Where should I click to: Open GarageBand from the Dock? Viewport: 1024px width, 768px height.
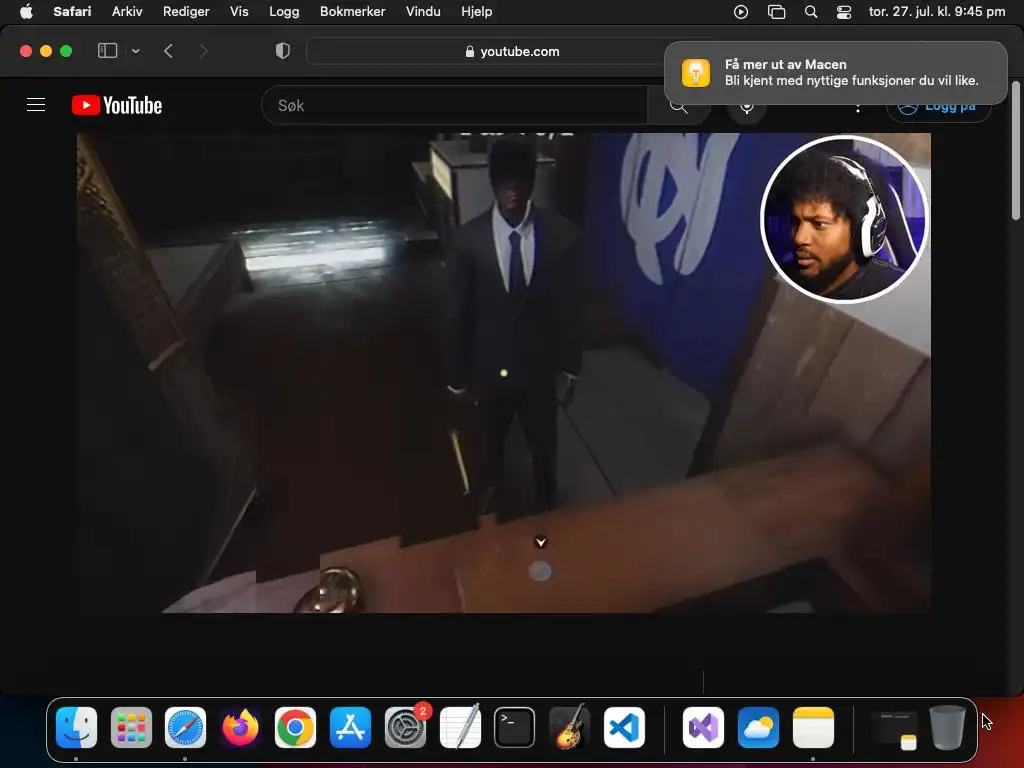(569, 727)
